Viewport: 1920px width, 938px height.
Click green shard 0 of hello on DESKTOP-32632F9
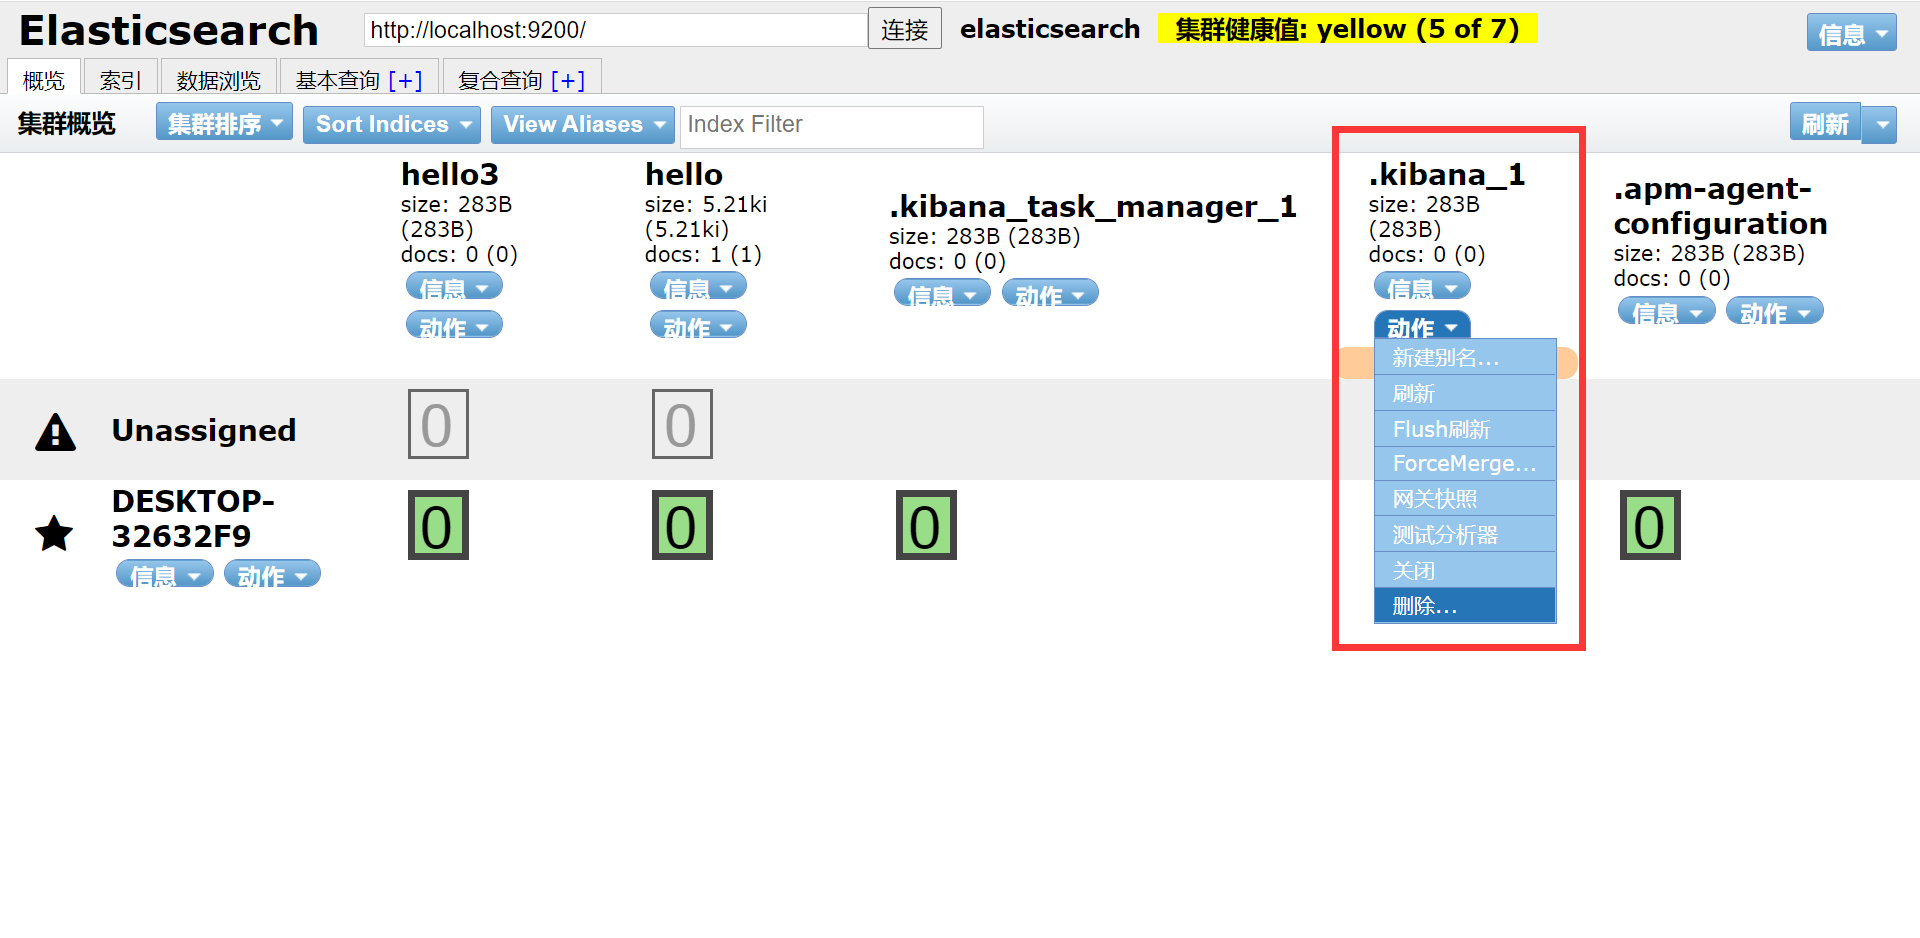(x=682, y=525)
